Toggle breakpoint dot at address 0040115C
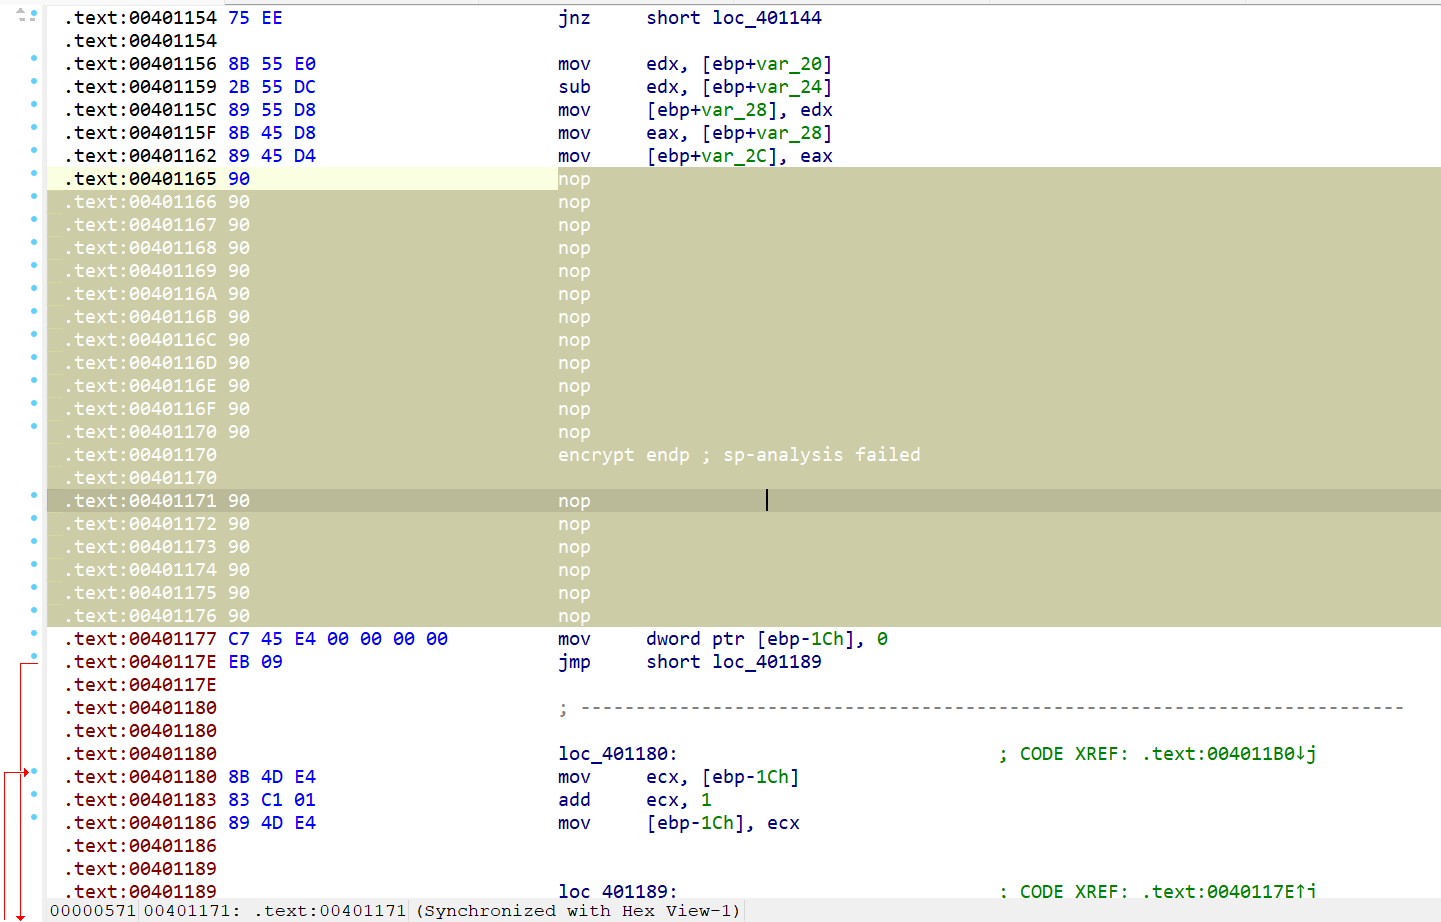 click(34, 105)
